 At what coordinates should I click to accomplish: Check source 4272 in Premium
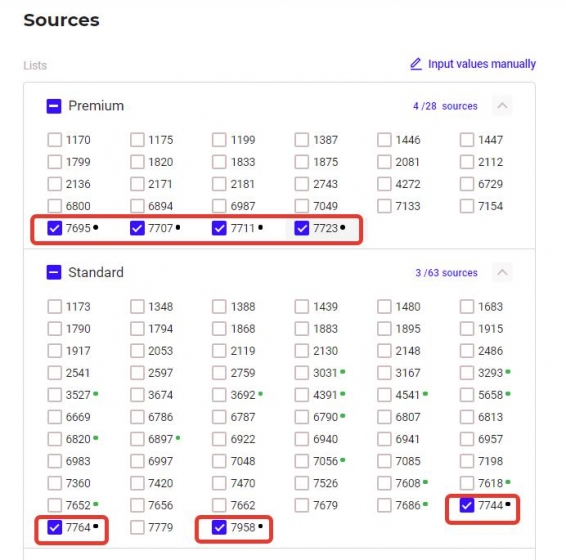click(384, 184)
